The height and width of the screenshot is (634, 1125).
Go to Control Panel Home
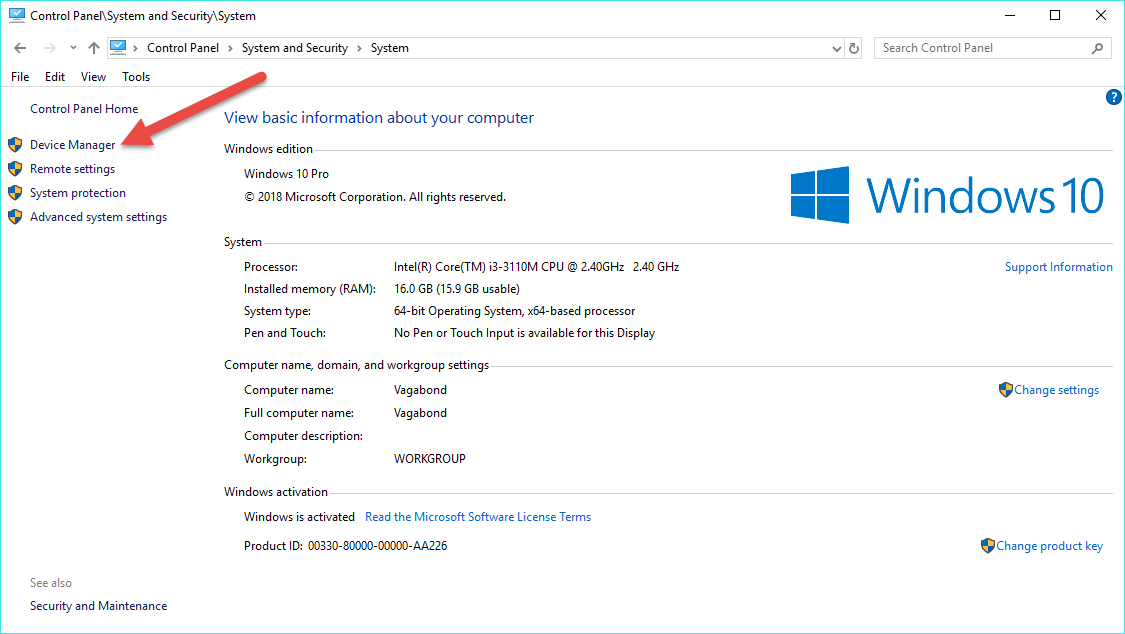84,109
